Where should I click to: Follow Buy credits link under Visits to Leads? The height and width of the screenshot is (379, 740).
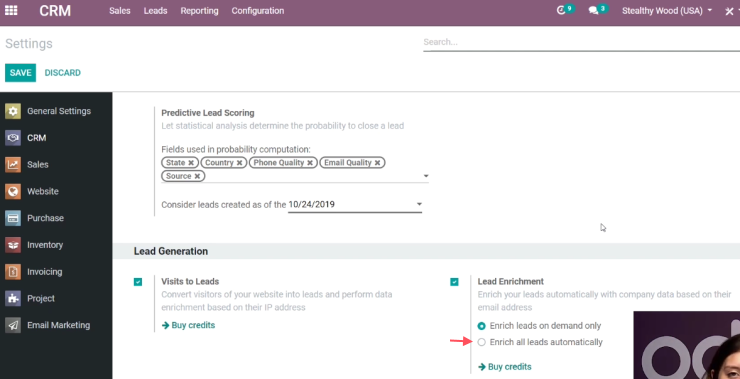[x=188, y=325]
